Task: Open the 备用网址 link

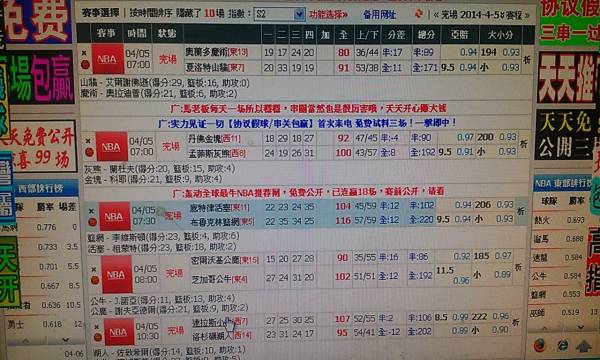Action: tap(379, 15)
